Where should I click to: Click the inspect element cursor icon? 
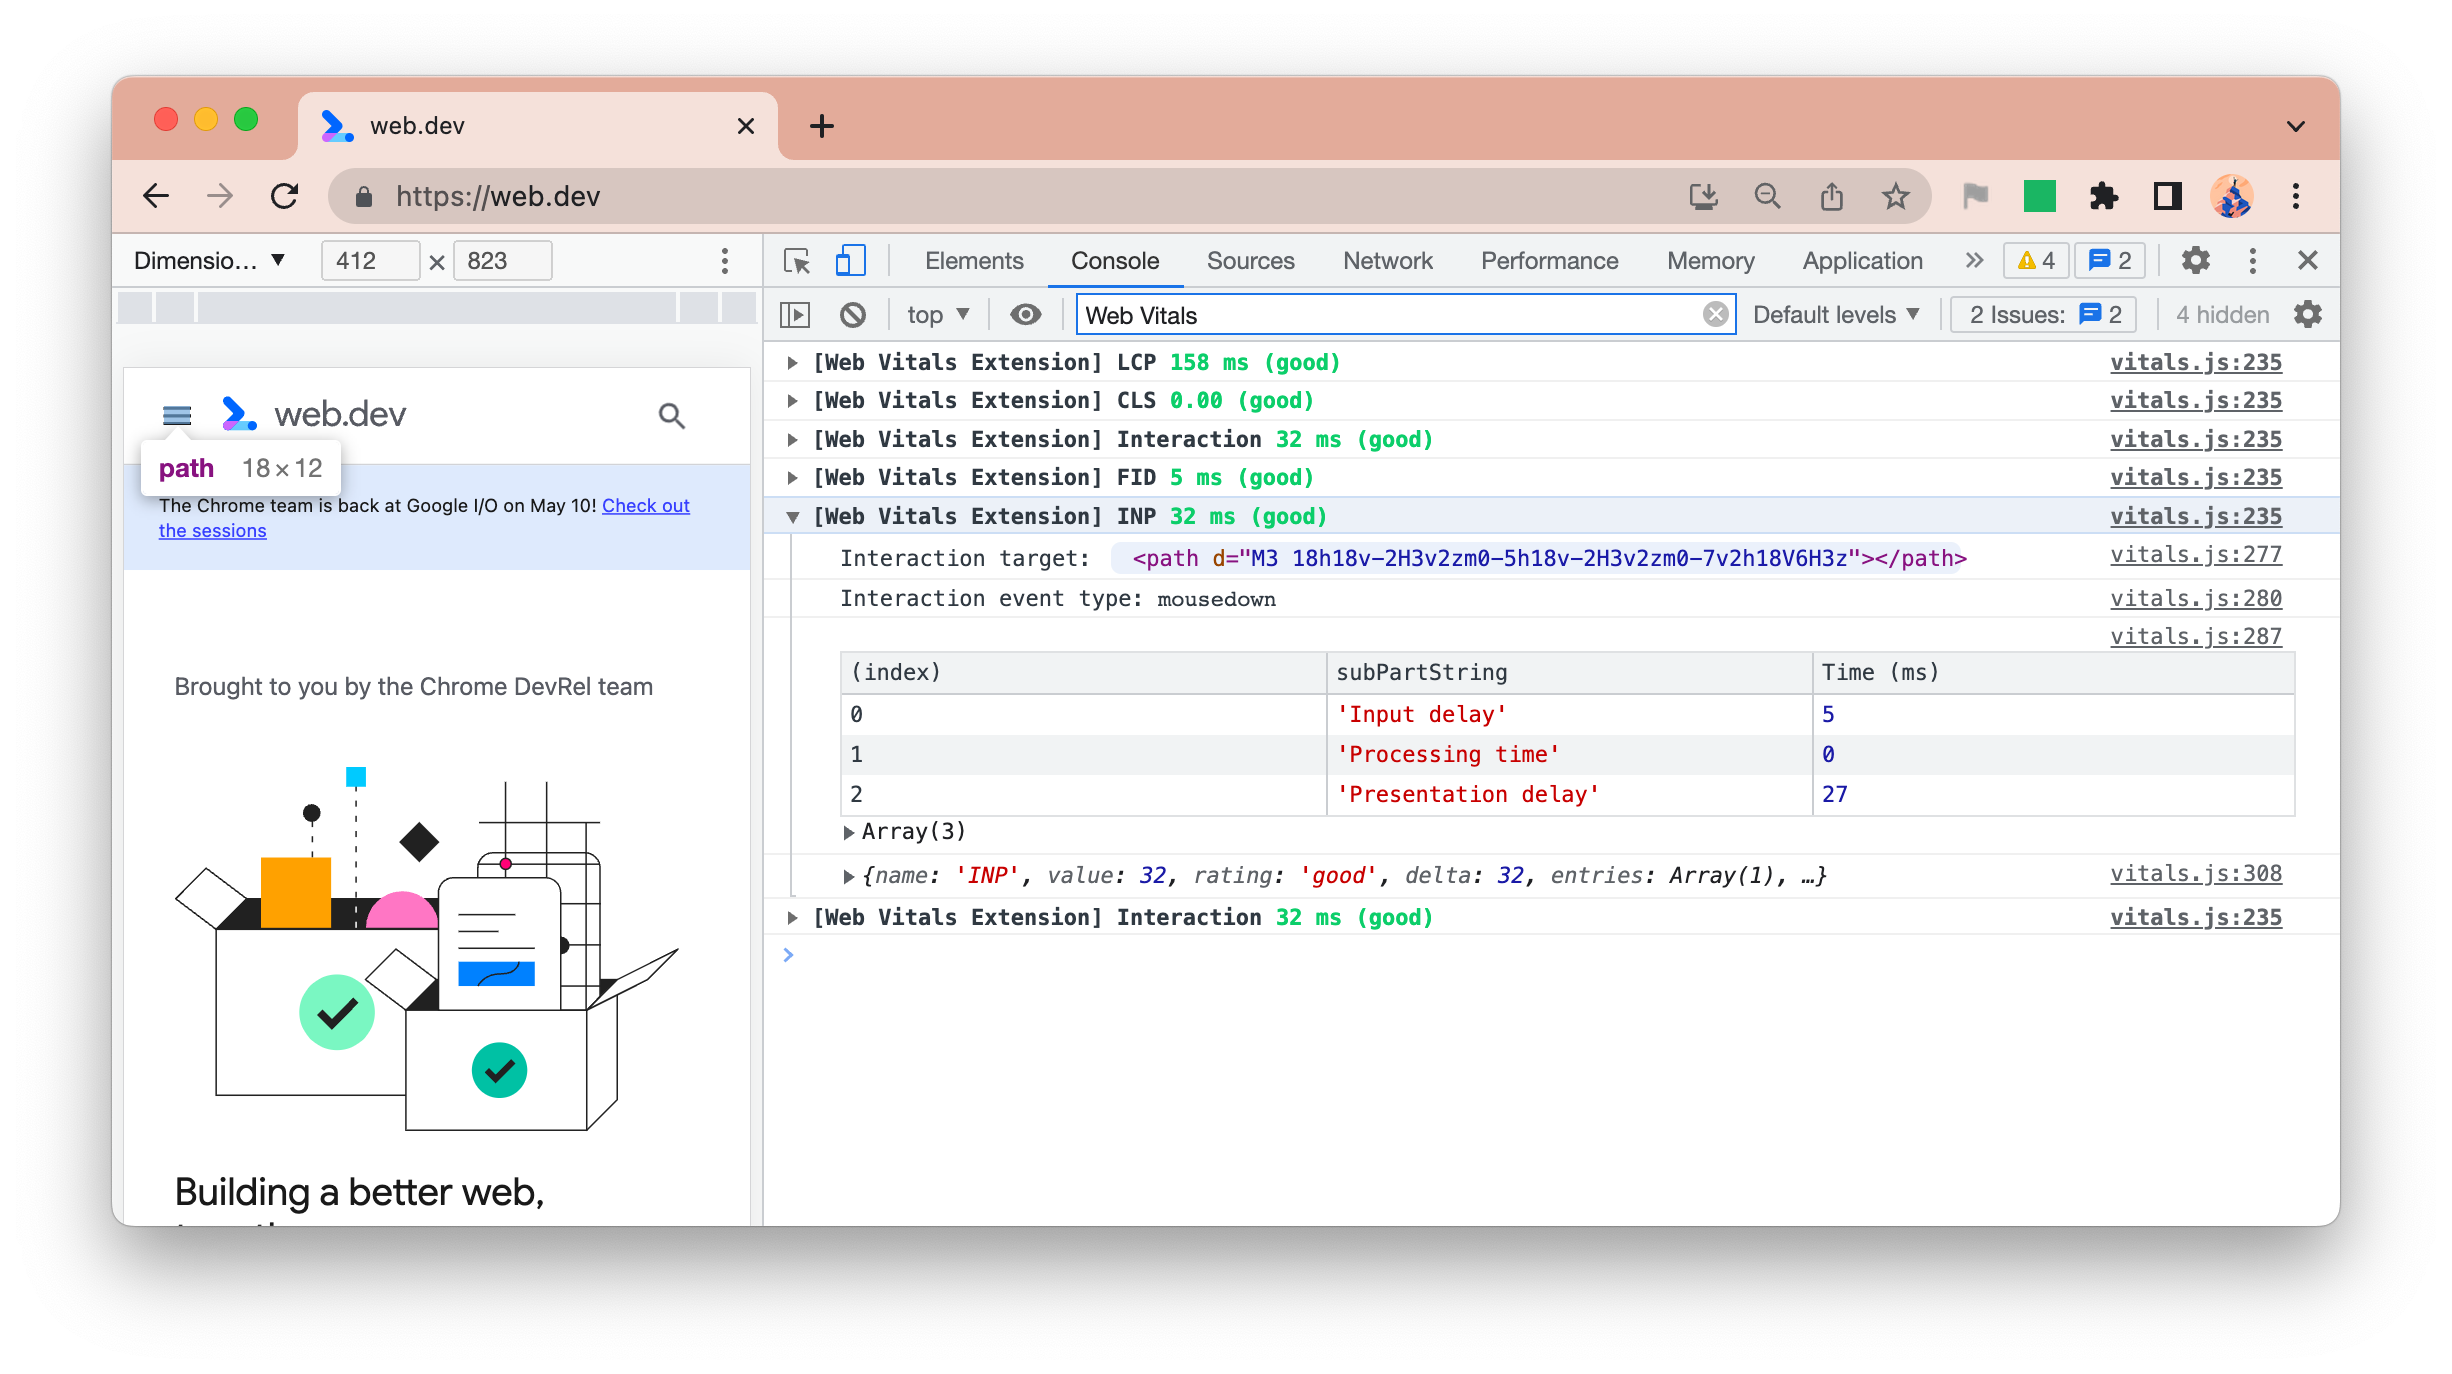tap(798, 259)
